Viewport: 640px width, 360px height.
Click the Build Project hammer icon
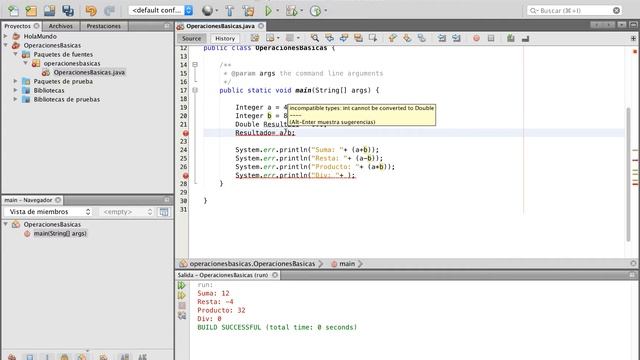point(230,10)
